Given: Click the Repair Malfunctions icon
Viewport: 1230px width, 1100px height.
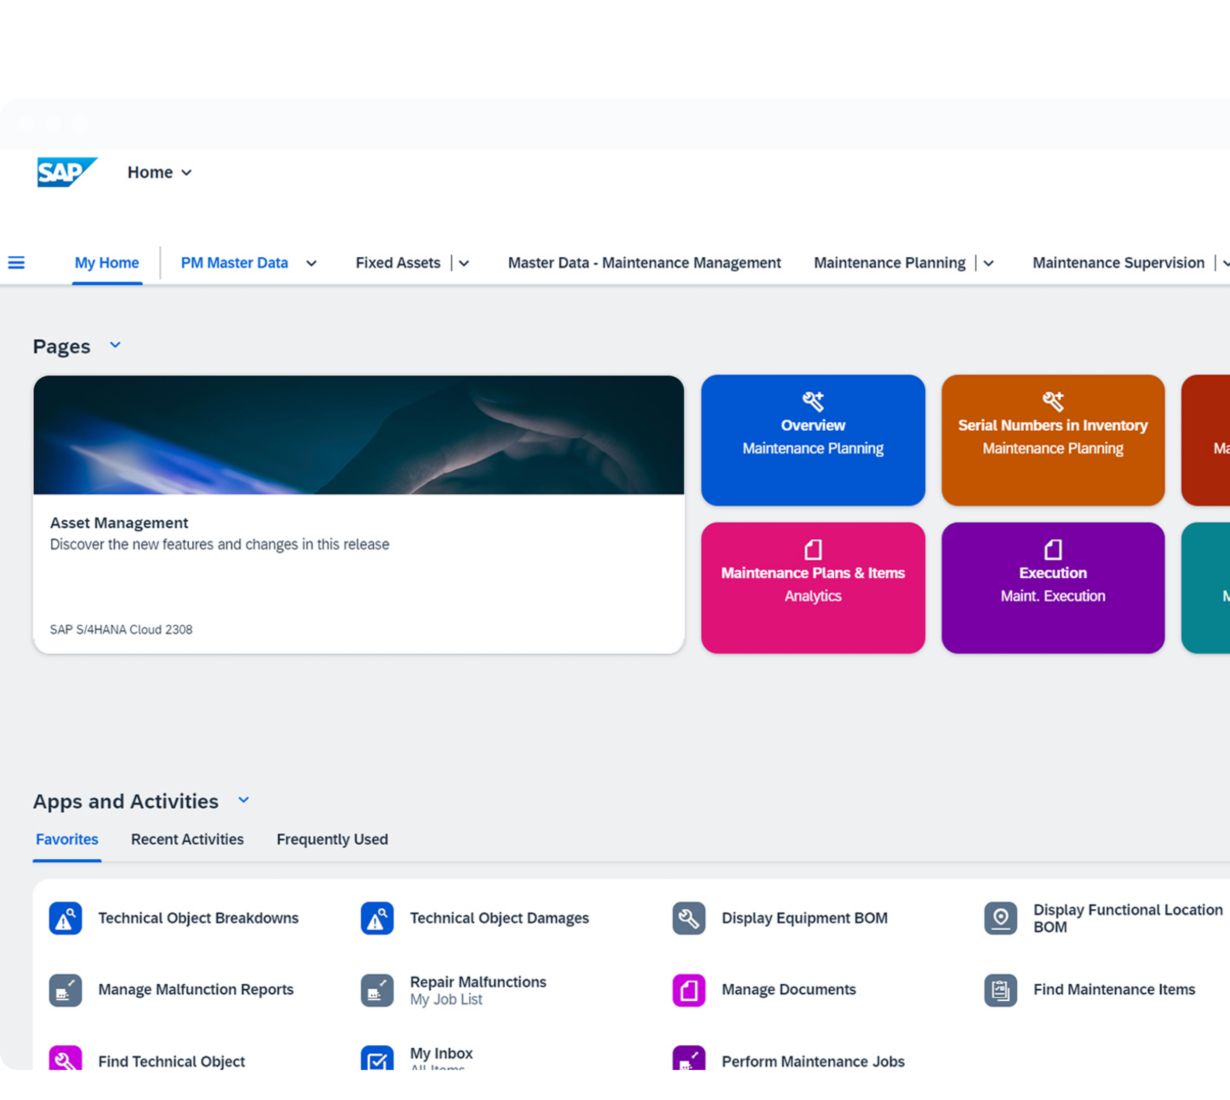Looking at the screenshot, I should click(x=377, y=990).
